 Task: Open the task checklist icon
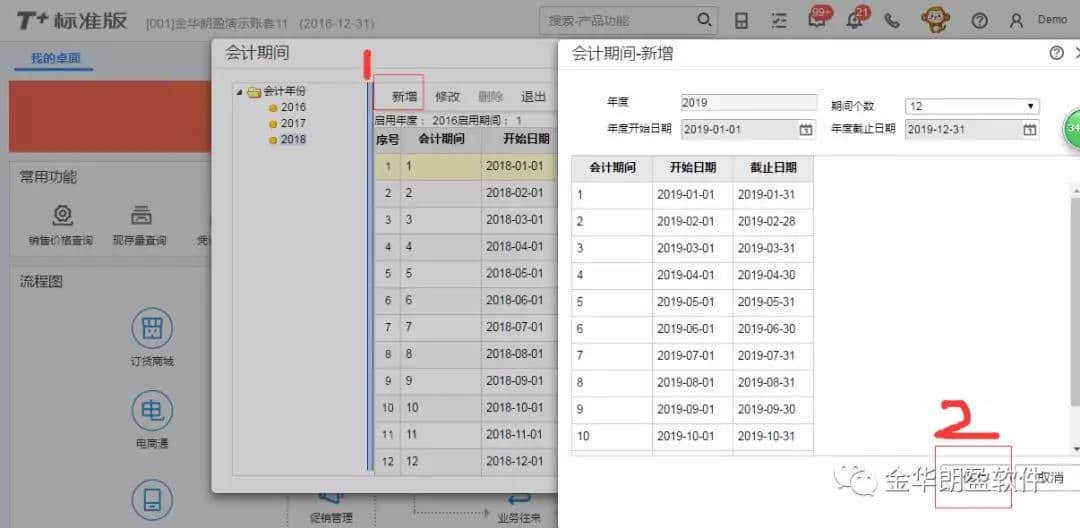click(780, 20)
